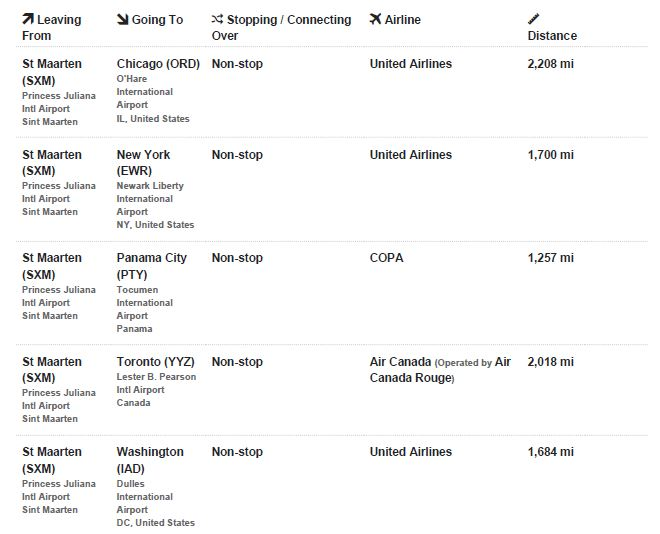660x534 pixels.
Task: Click United Airlines in the Chicago row
Action: click(410, 64)
